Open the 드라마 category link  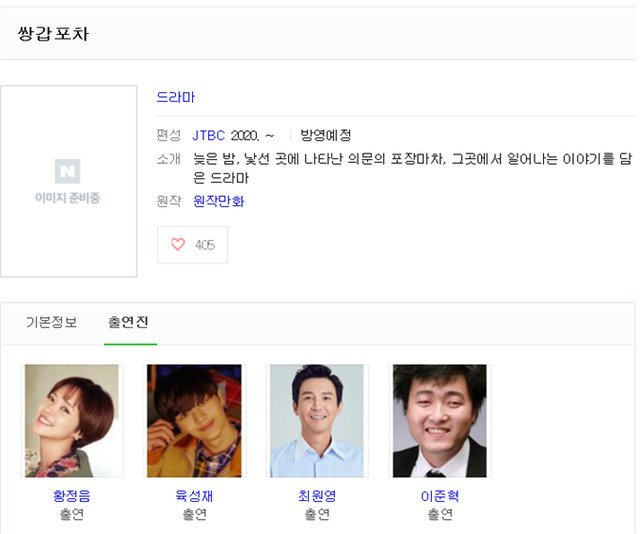point(176,97)
